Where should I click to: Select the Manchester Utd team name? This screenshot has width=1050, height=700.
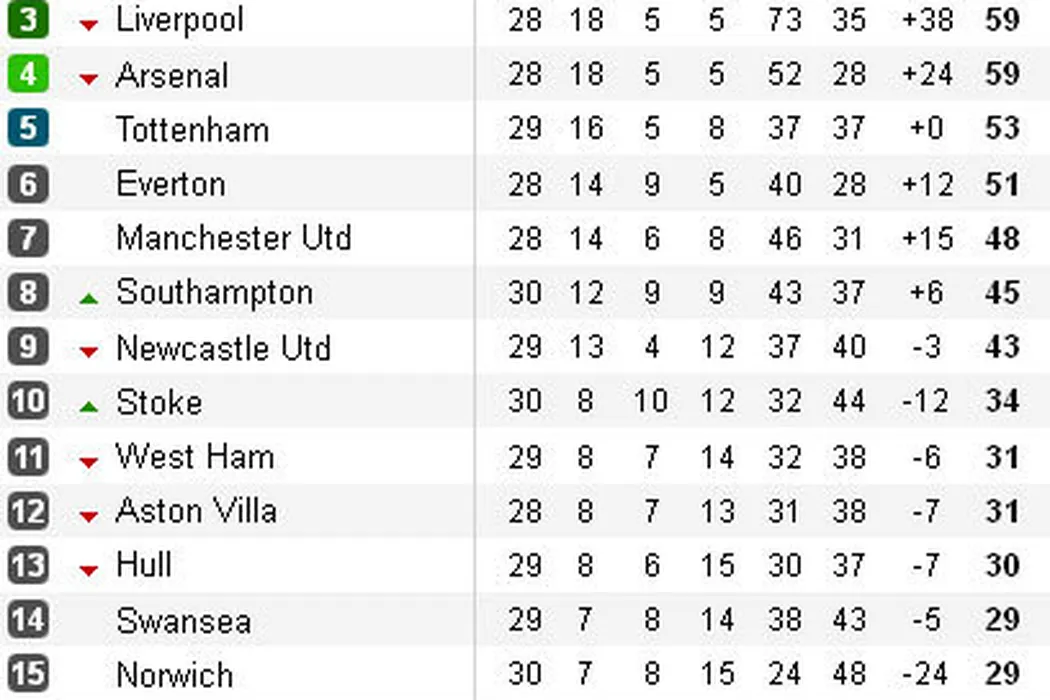[x=234, y=238]
